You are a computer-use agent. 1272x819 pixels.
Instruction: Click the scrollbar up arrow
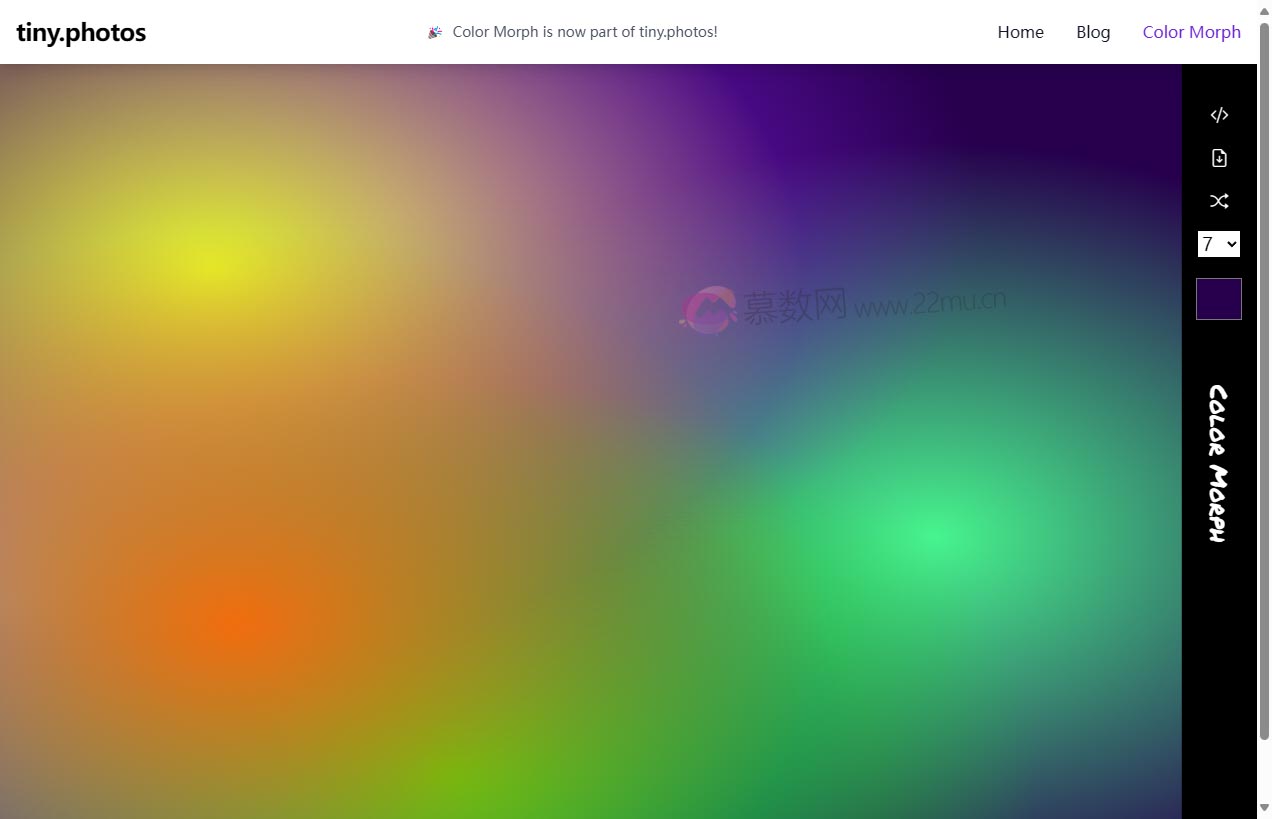point(1264,8)
